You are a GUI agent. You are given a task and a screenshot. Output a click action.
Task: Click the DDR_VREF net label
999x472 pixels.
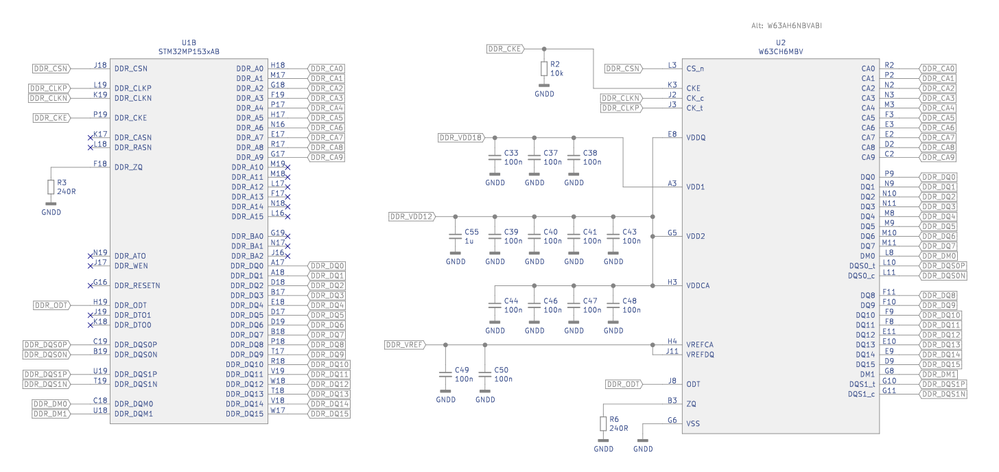(x=405, y=345)
